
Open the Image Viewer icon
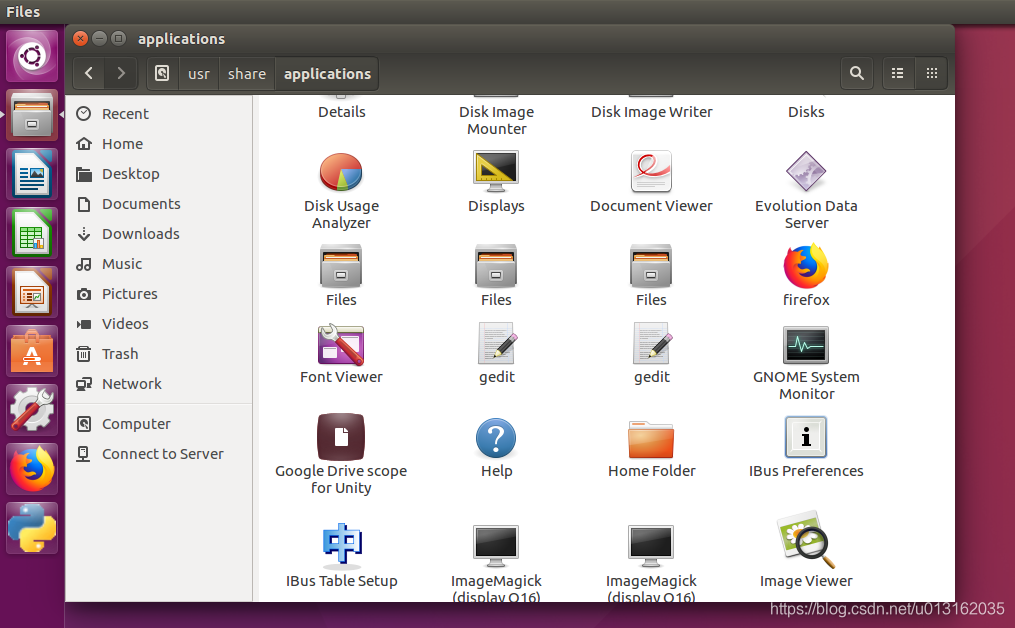[806, 540]
